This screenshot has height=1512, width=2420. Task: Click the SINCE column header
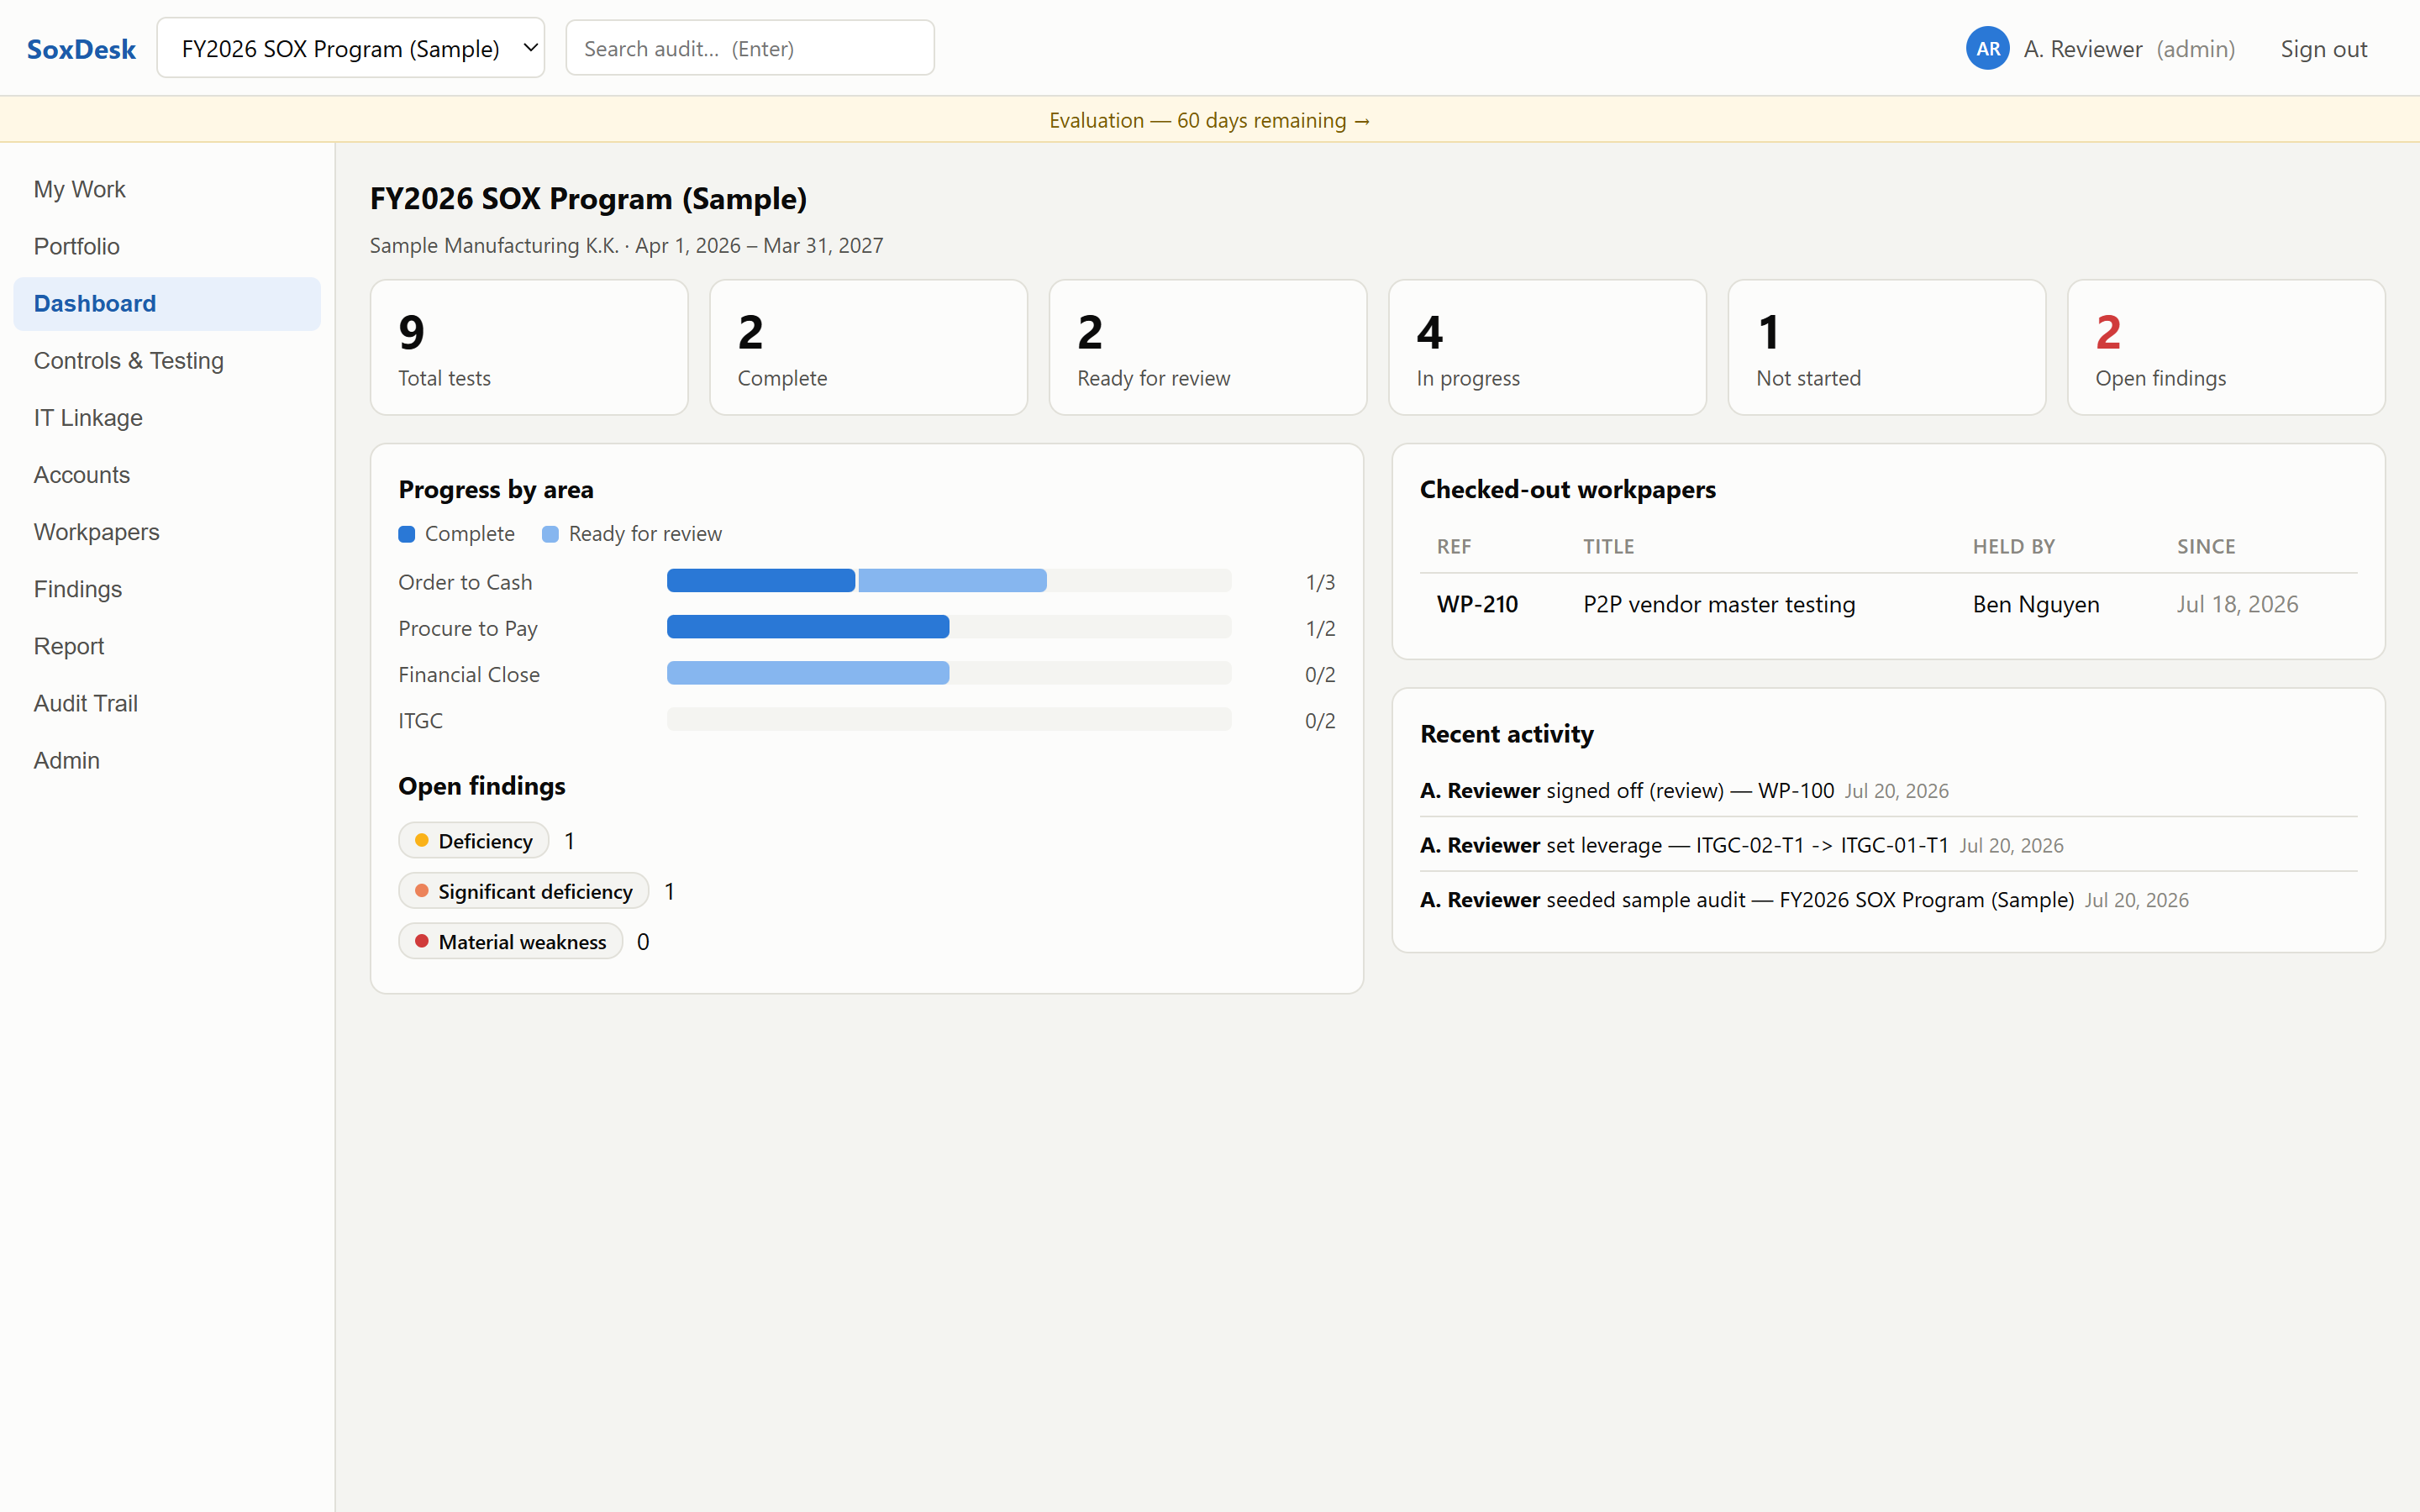(2206, 546)
